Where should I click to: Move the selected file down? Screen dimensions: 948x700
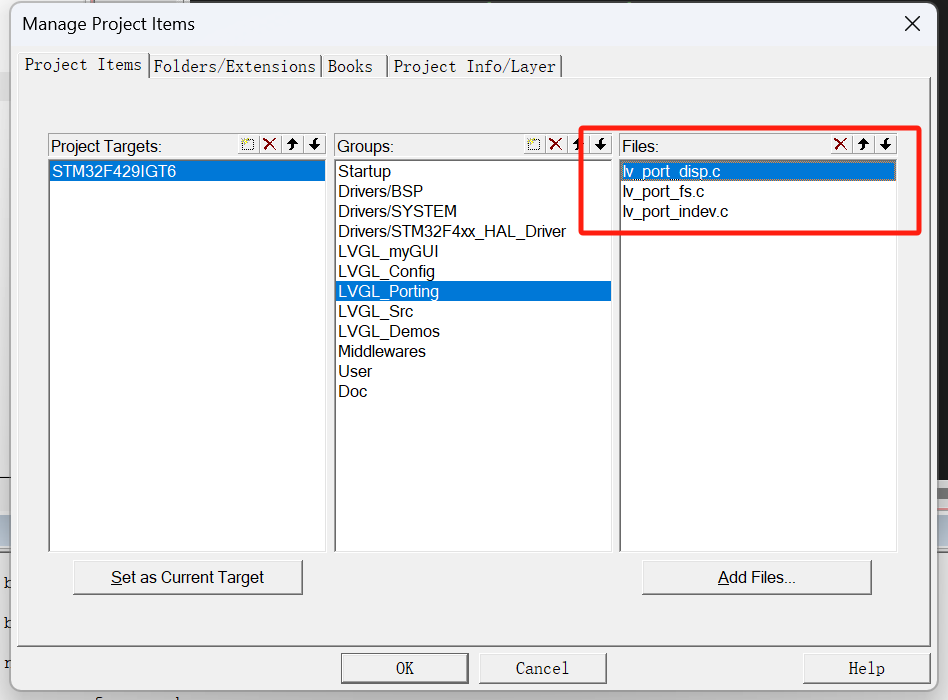point(885,145)
